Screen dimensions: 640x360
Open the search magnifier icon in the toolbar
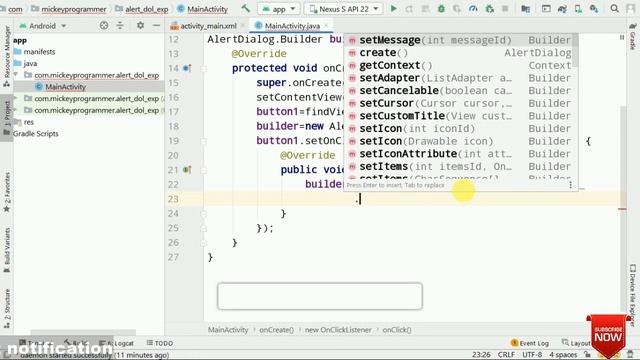pos(614,9)
